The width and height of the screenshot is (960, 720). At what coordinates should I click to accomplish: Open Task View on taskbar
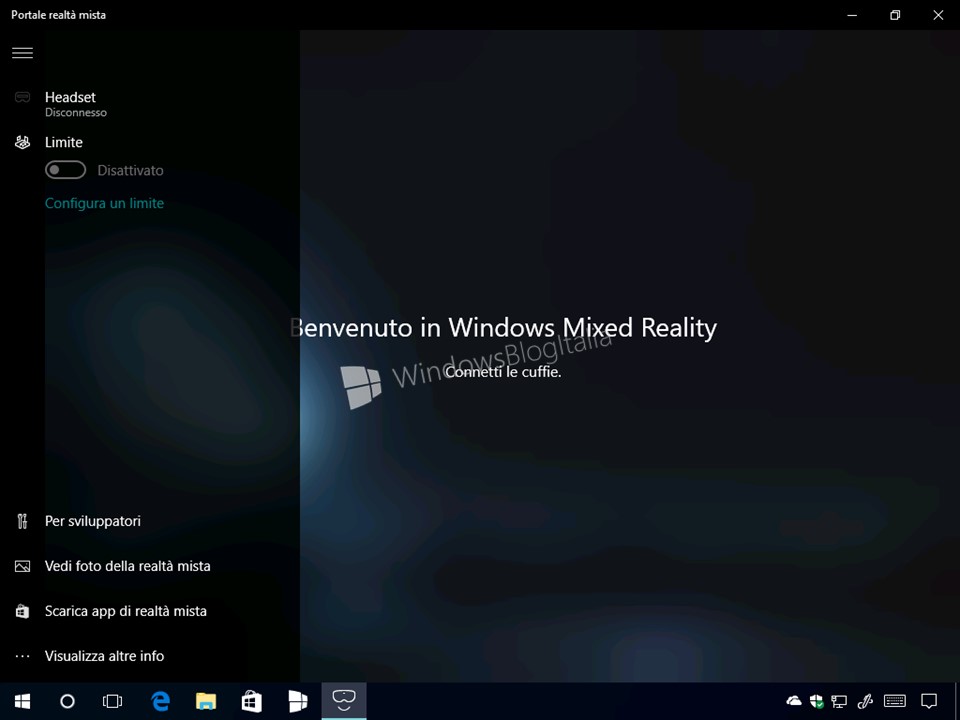[x=112, y=702]
